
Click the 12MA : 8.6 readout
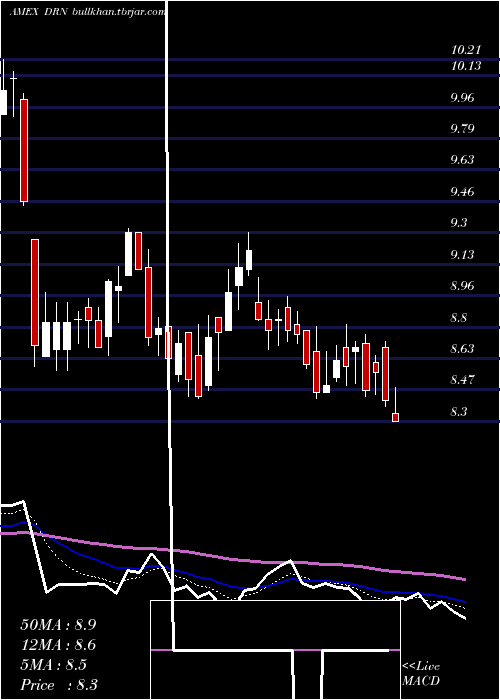(58, 645)
